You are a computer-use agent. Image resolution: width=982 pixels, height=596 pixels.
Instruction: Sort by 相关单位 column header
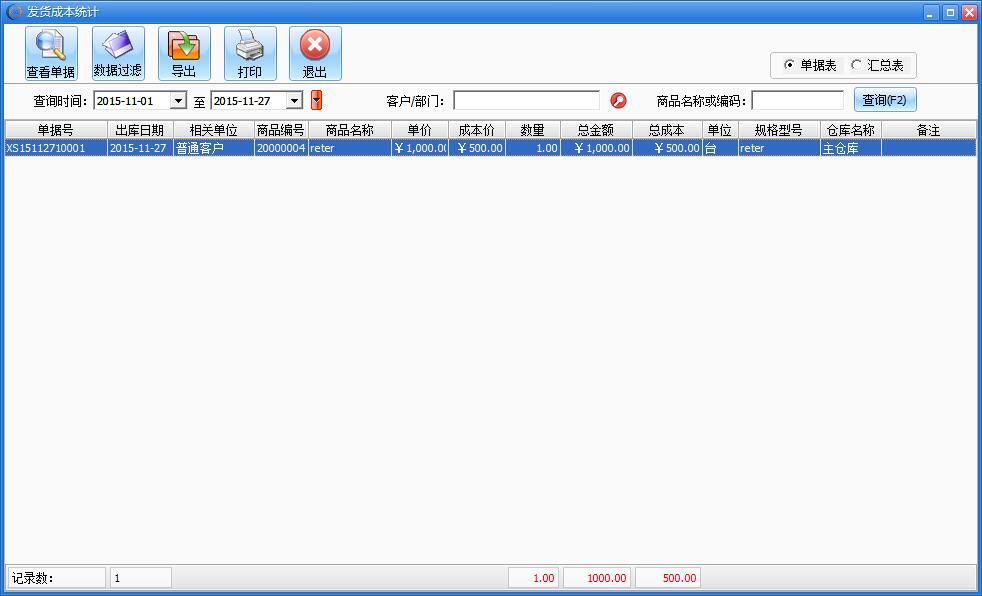214,130
